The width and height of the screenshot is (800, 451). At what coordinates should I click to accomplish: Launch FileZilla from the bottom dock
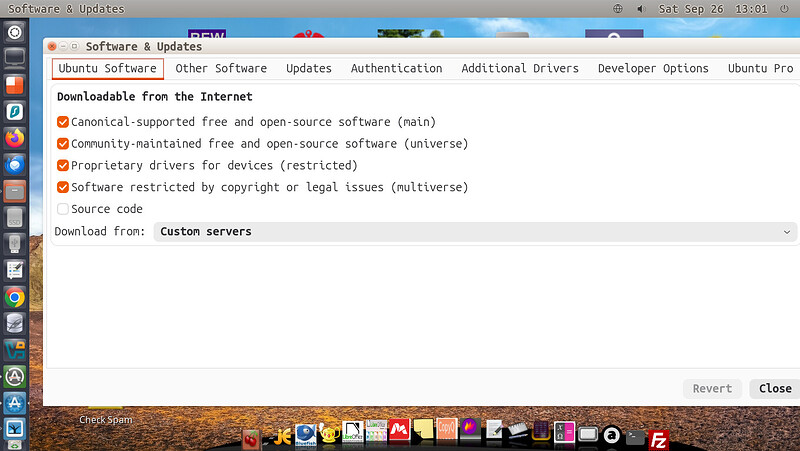(x=658, y=440)
